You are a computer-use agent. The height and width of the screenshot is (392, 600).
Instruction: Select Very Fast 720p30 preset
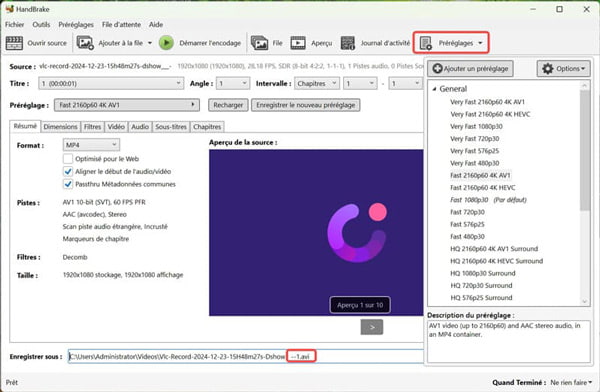tap(474, 139)
